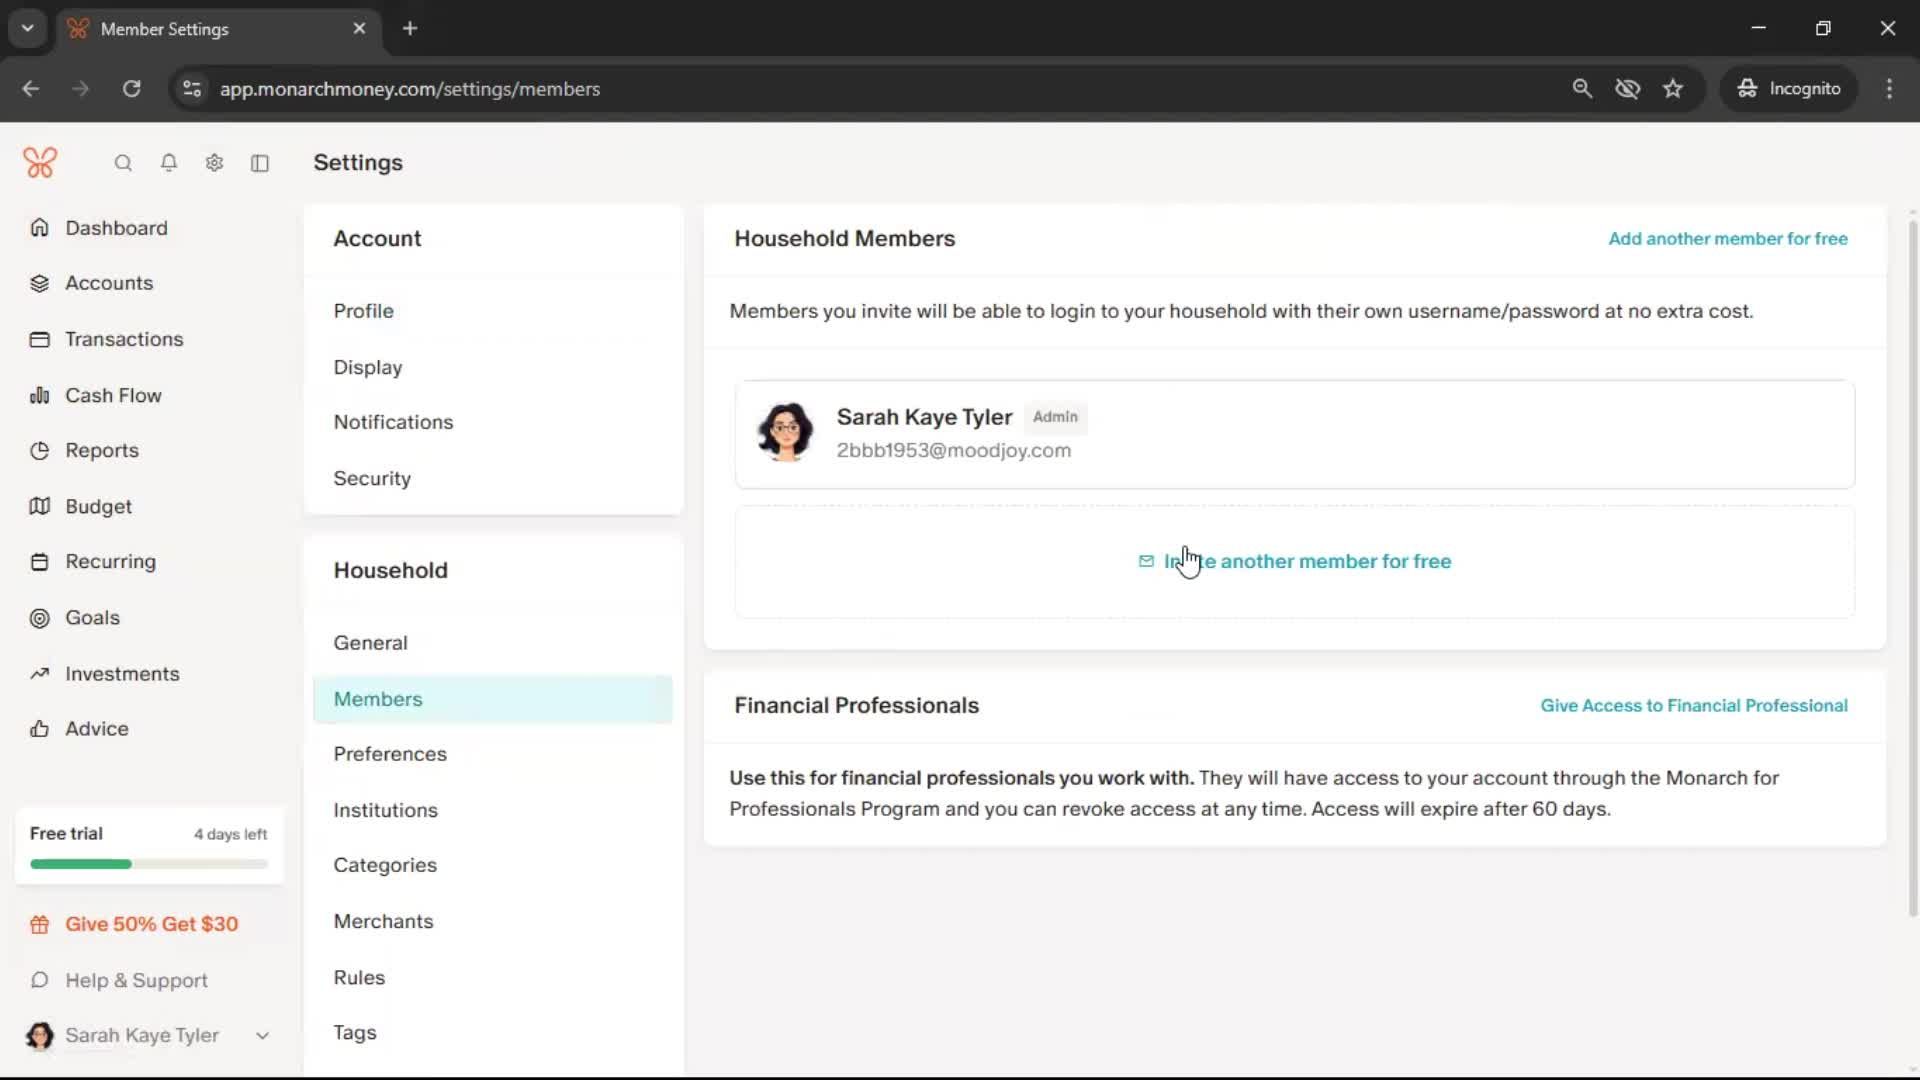1920x1080 pixels.
Task: Open search with the magnifier icon
Action: click(x=123, y=163)
